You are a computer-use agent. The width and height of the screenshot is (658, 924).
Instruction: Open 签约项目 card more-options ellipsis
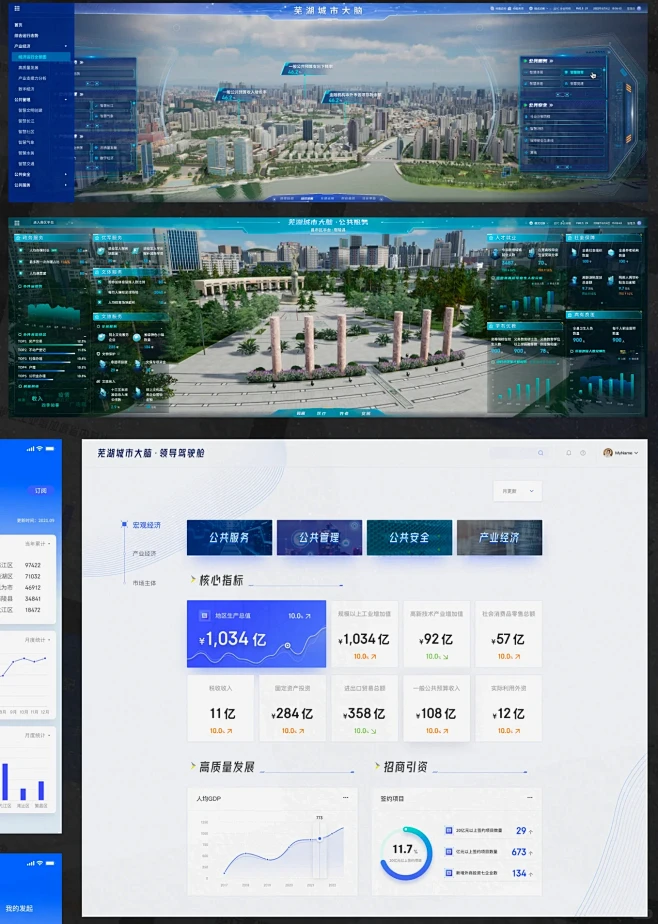tap(529, 797)
